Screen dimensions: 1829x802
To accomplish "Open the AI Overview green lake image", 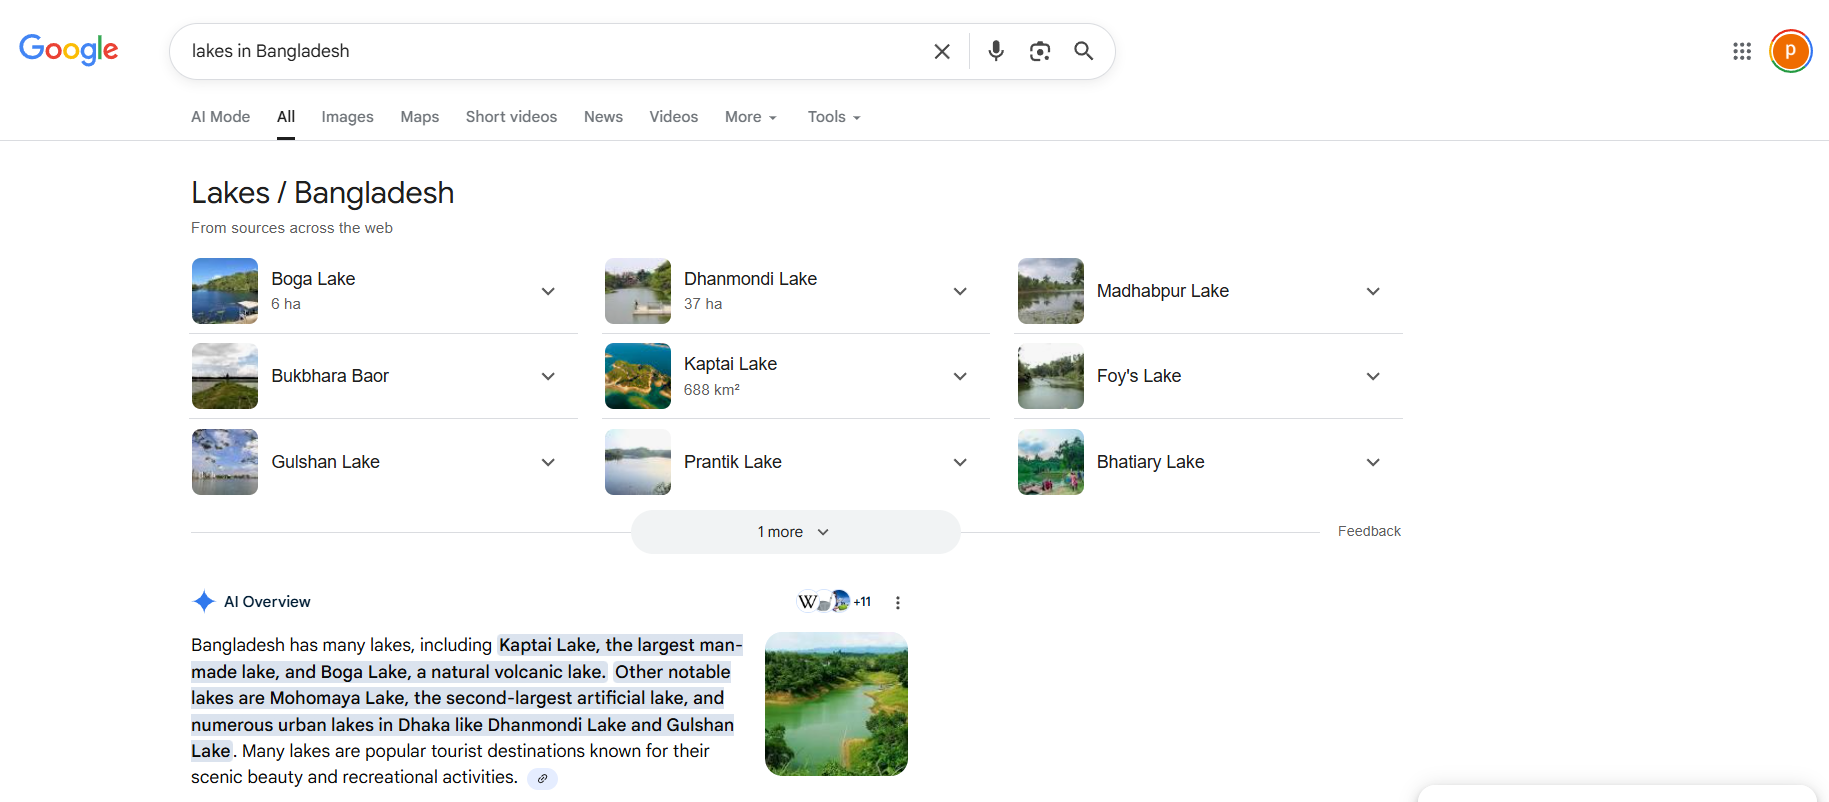I will pos(836,704).
